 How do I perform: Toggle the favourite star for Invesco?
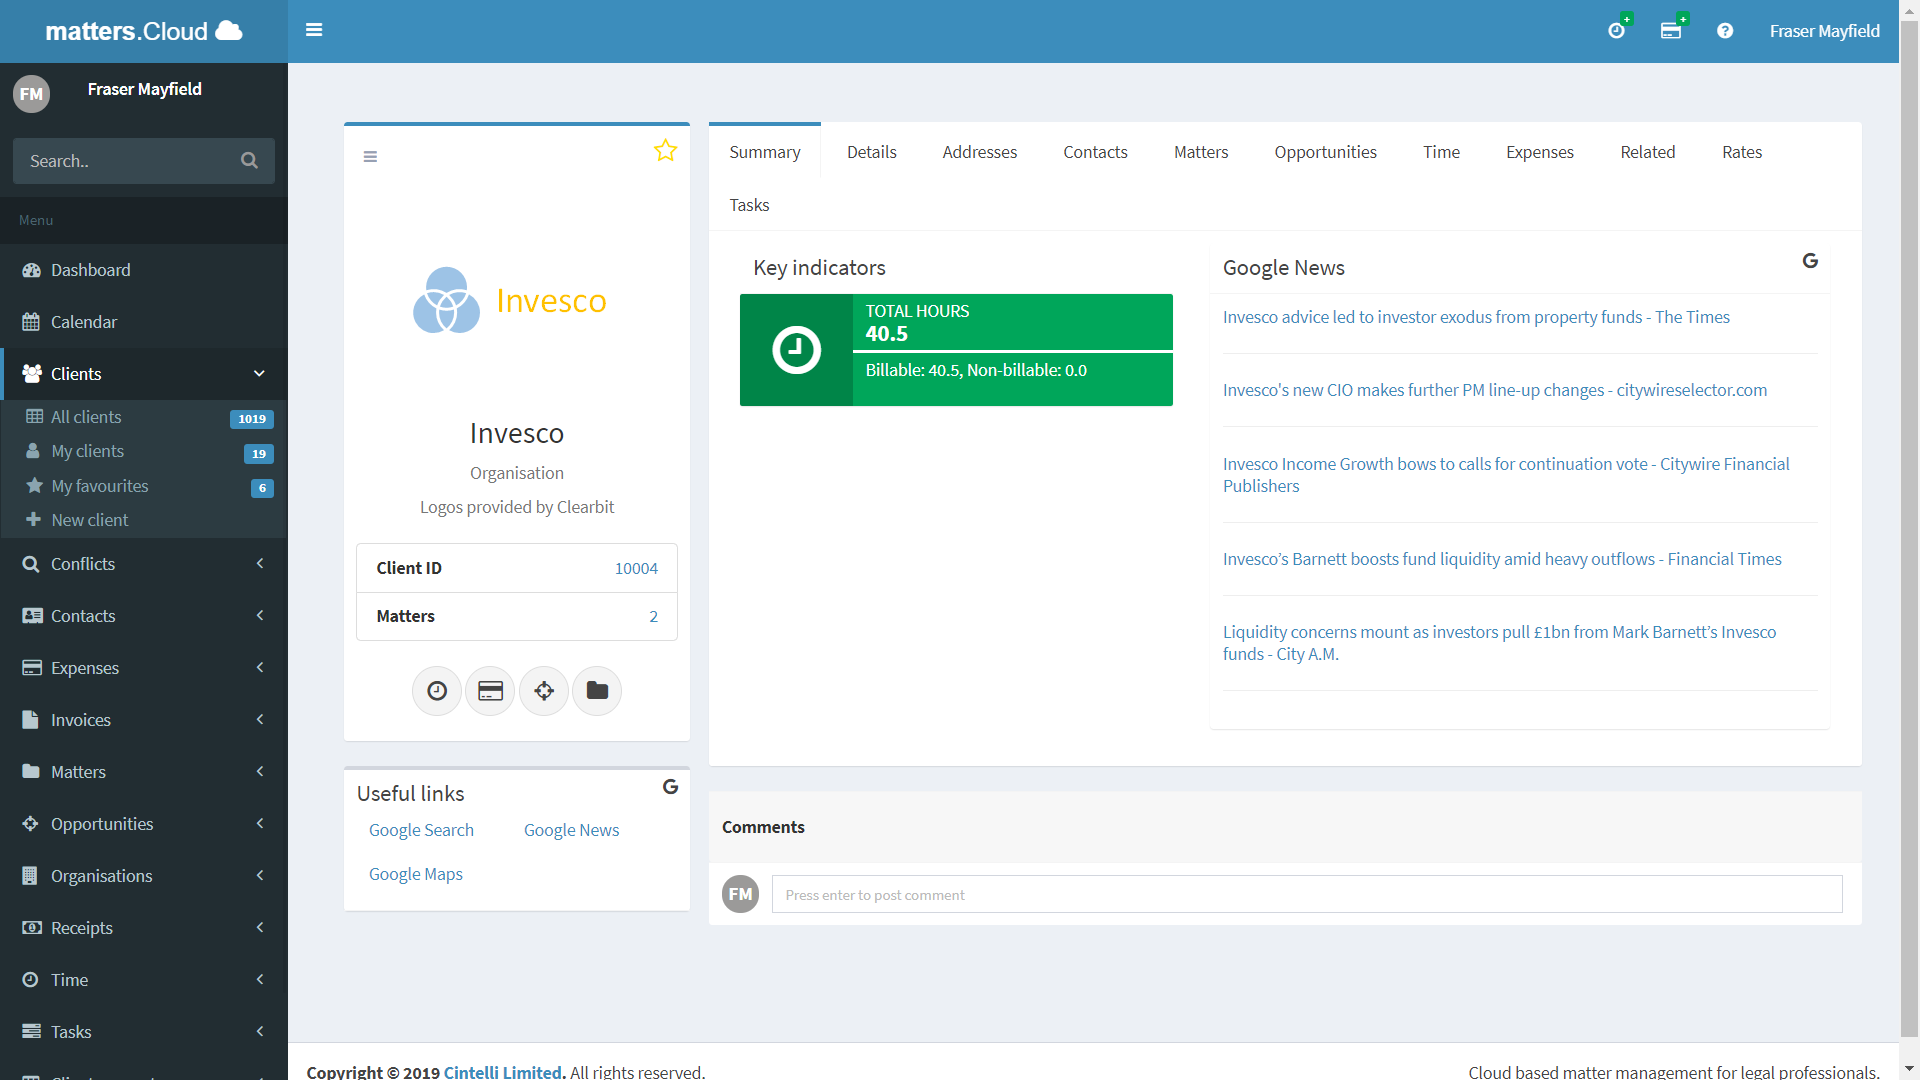pyautogui.click(x=665, y=151)
